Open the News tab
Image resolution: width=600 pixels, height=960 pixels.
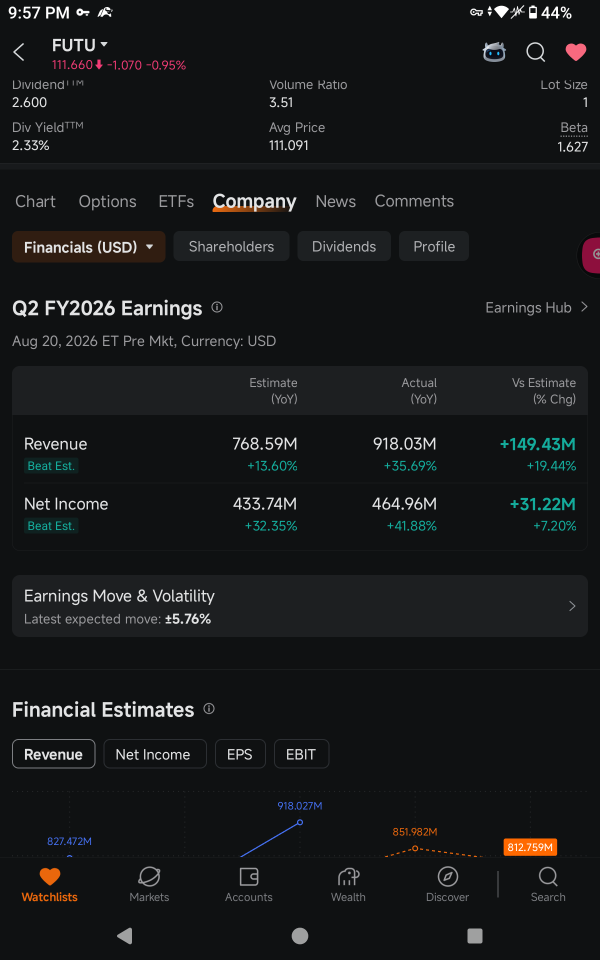coord(336,201)
